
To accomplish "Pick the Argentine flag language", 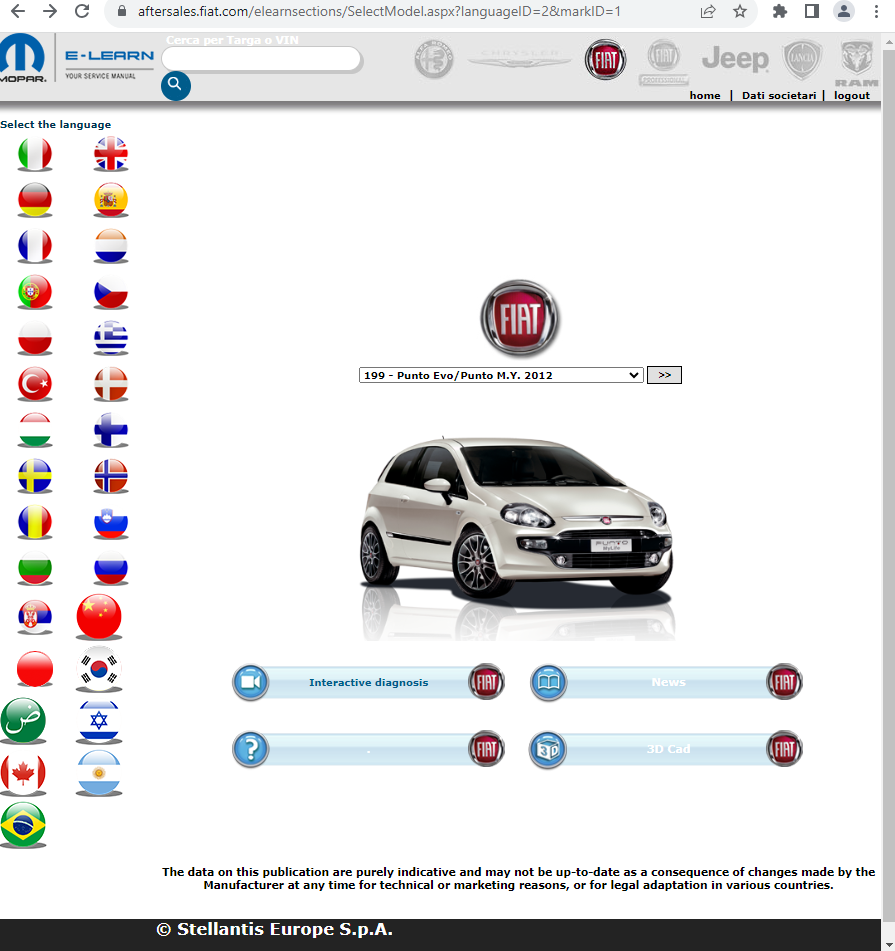I will coord(99,773).
